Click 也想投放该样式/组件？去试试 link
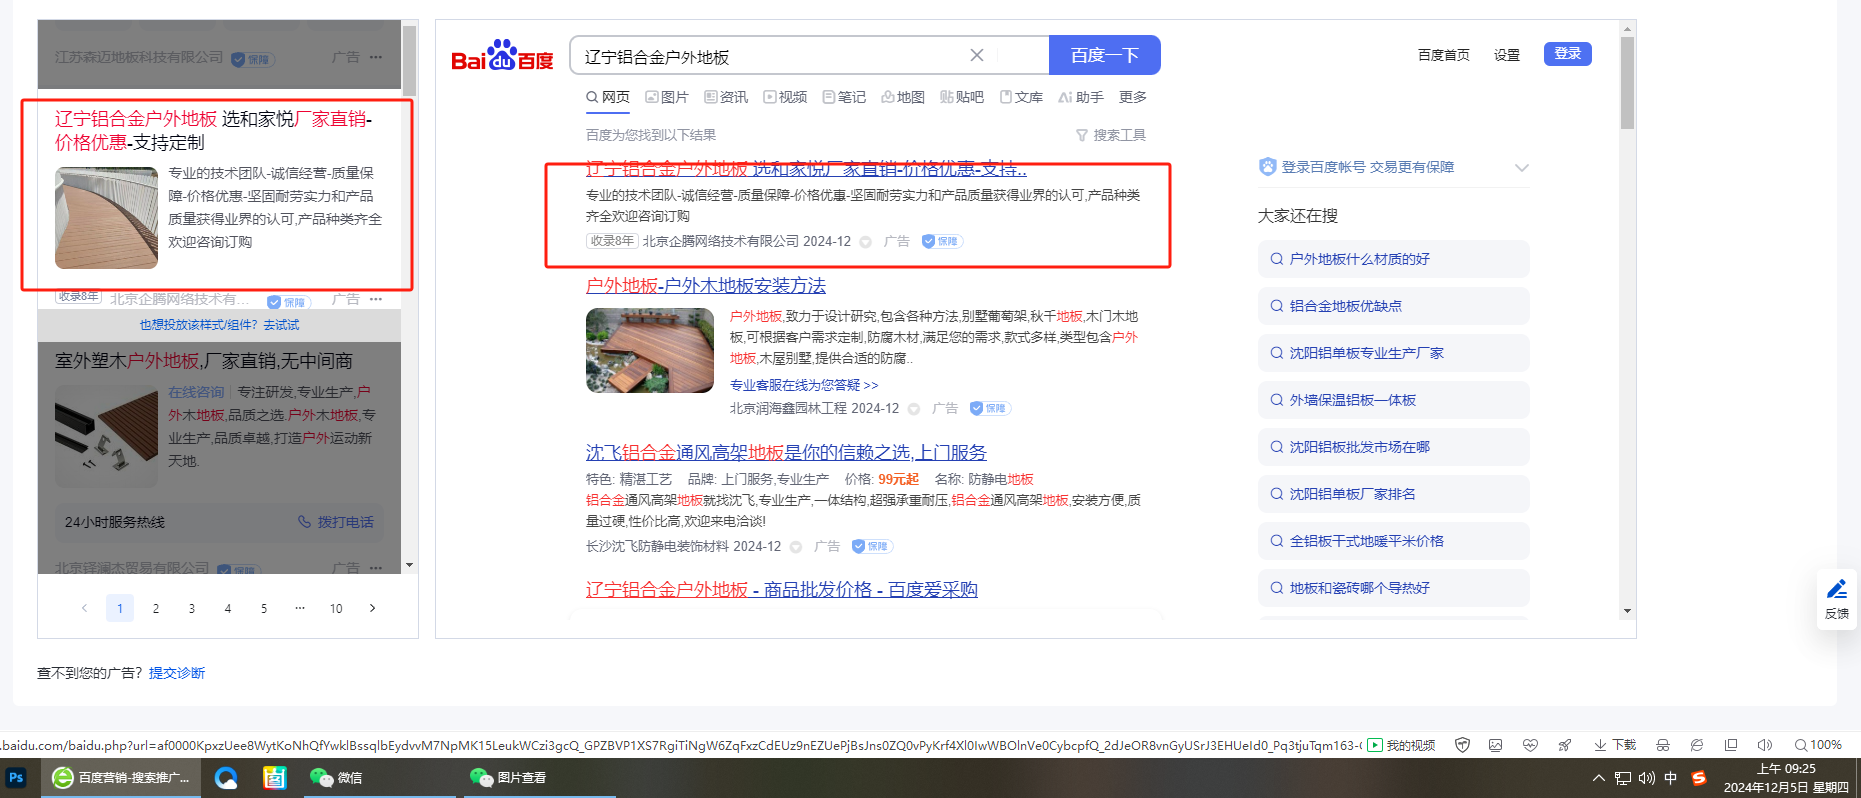Viewport: 1861px width, 798px height. (219, 325)
